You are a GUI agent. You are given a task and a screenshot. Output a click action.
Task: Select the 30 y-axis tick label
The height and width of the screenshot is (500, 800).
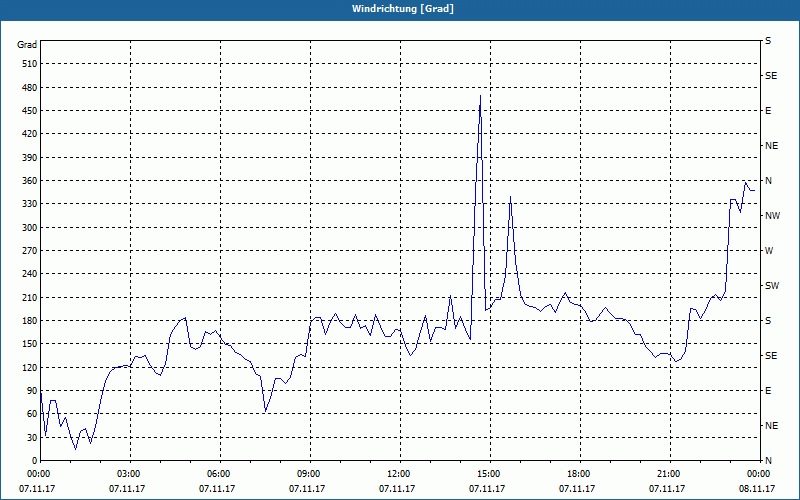point(33,438)
